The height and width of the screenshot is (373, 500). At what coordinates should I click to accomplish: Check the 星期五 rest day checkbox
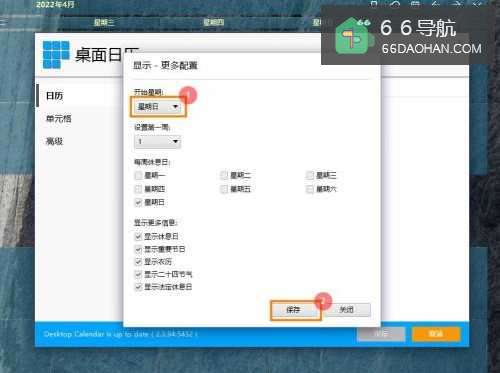[x=224, y=189]
